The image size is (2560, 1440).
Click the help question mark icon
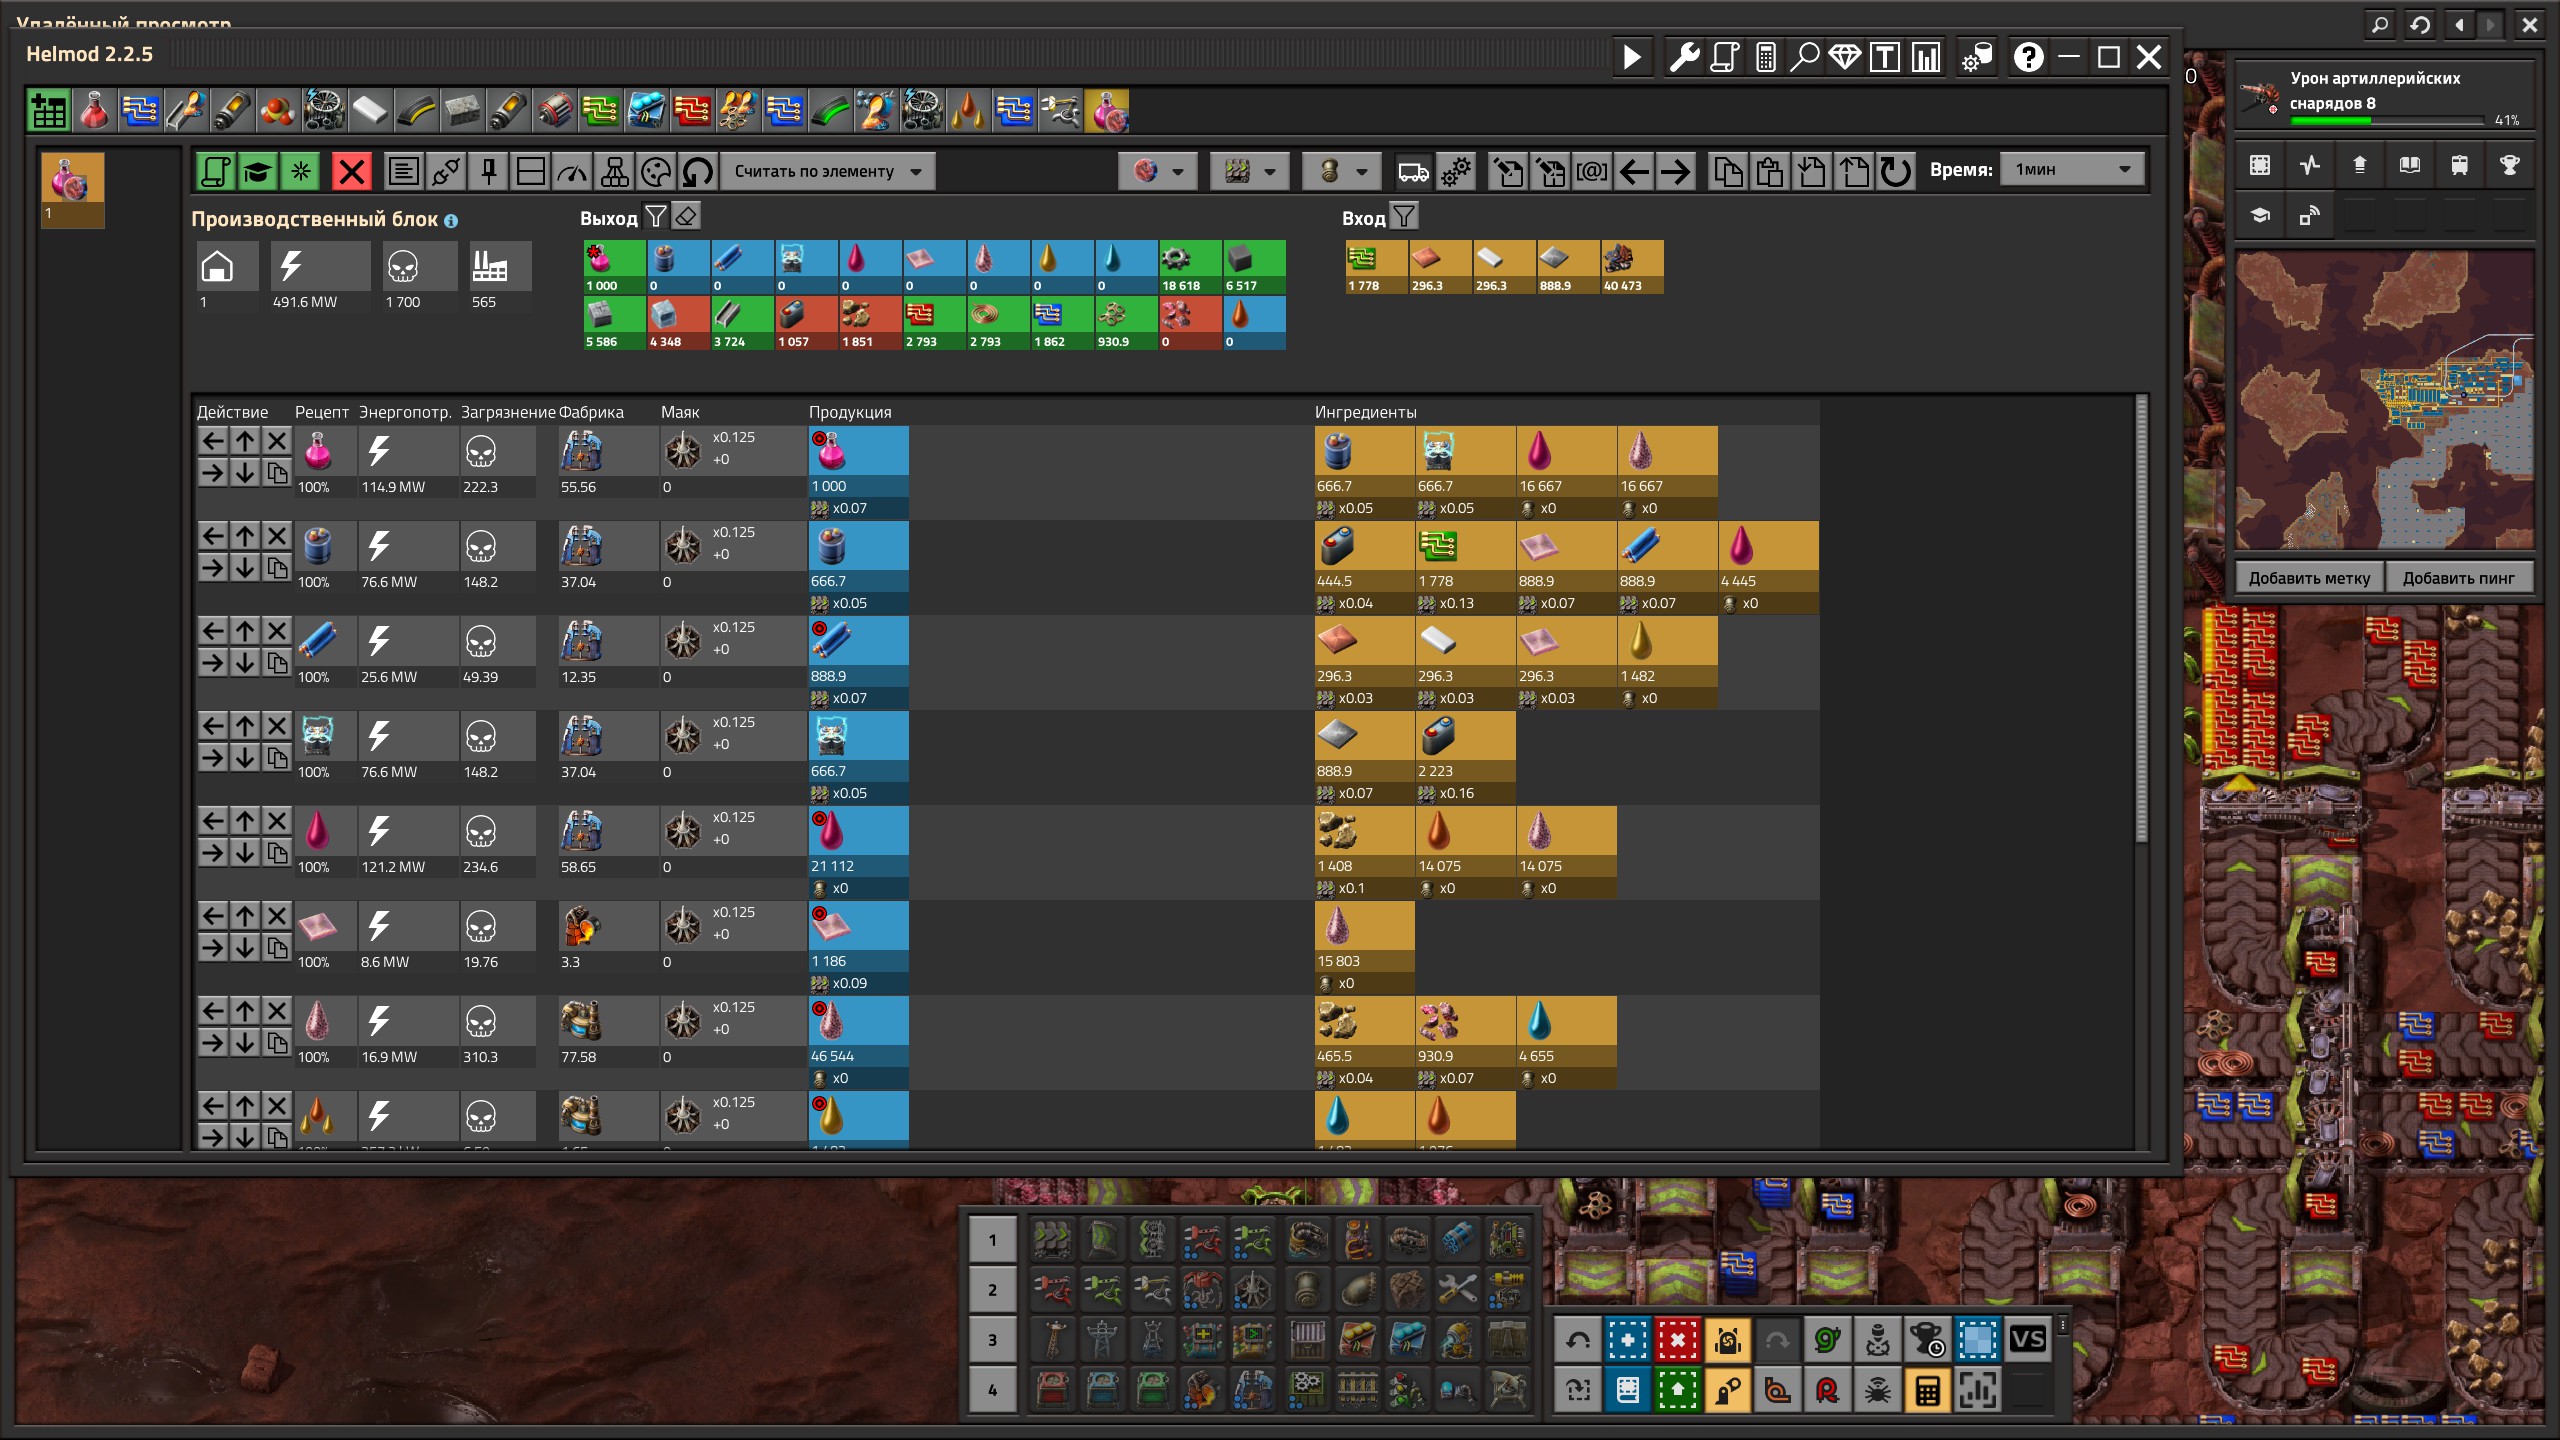click(x=2027, y=57)
